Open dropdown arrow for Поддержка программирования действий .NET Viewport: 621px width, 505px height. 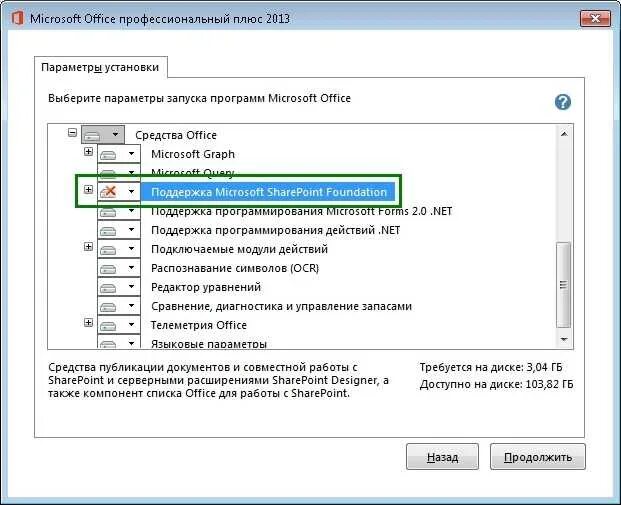tap(131, 230)
